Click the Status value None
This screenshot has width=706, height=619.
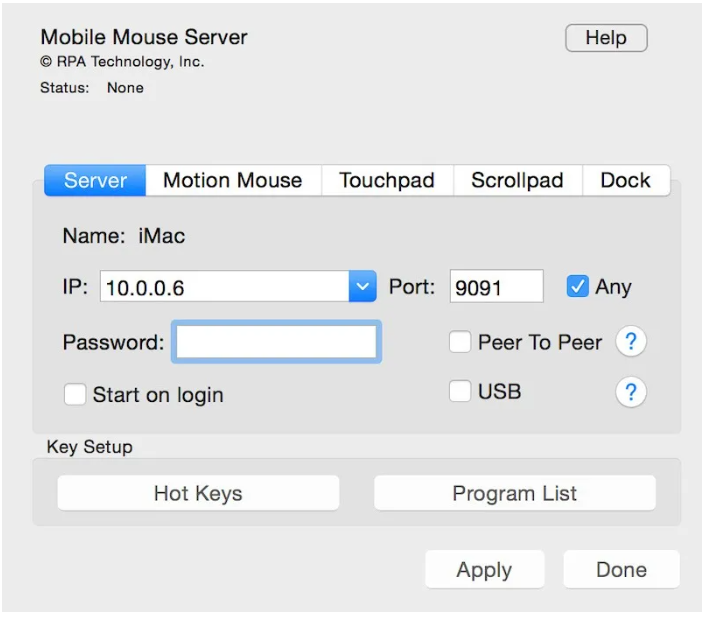[x=125, y=88]
